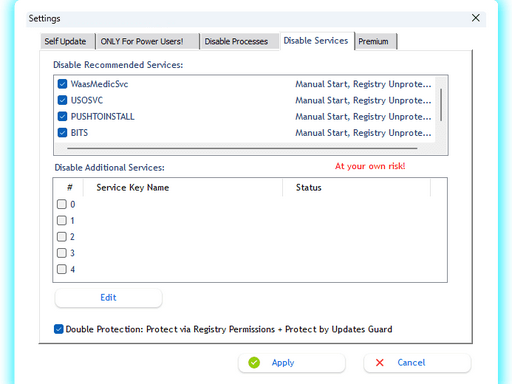Check additional service row 0 checkbox
This screenshot has height=384, width=512.
[62, 204]
